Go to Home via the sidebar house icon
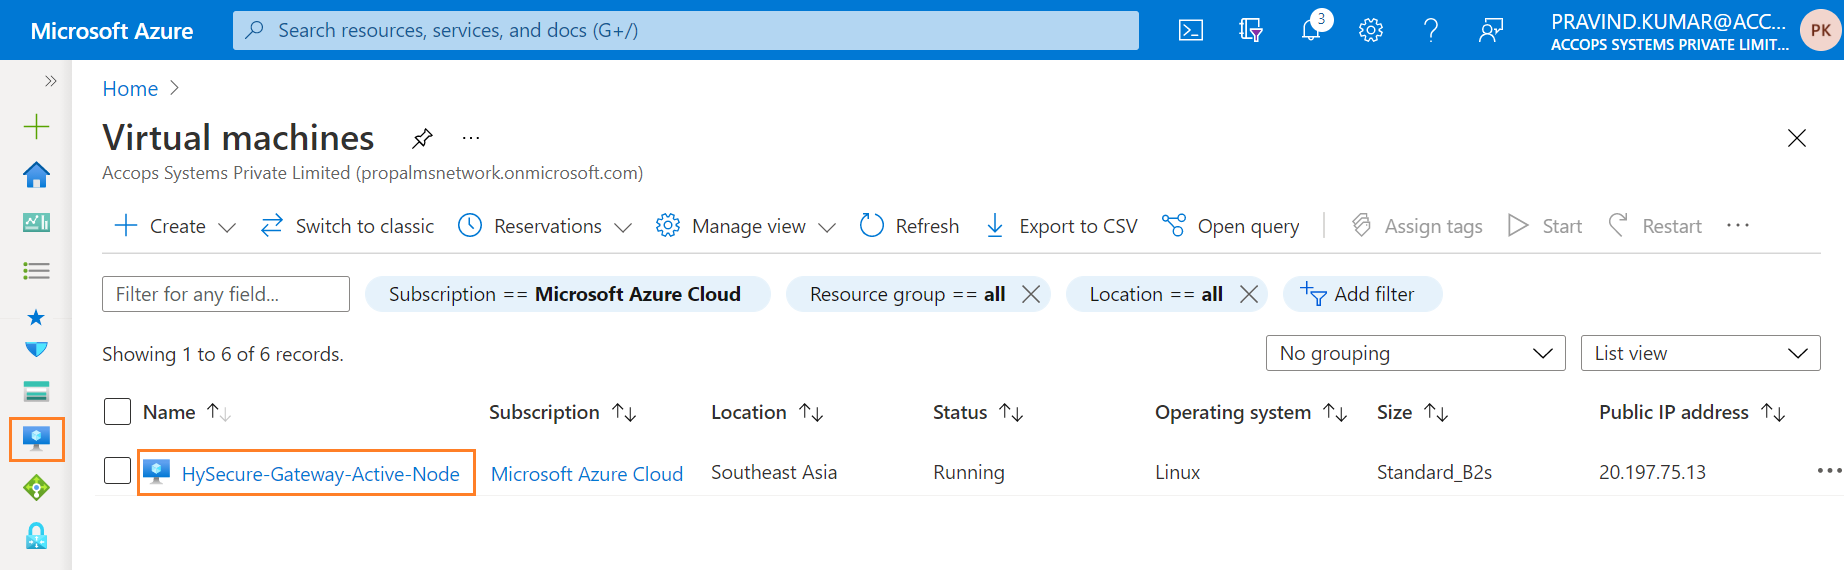 tap(36, 174)
